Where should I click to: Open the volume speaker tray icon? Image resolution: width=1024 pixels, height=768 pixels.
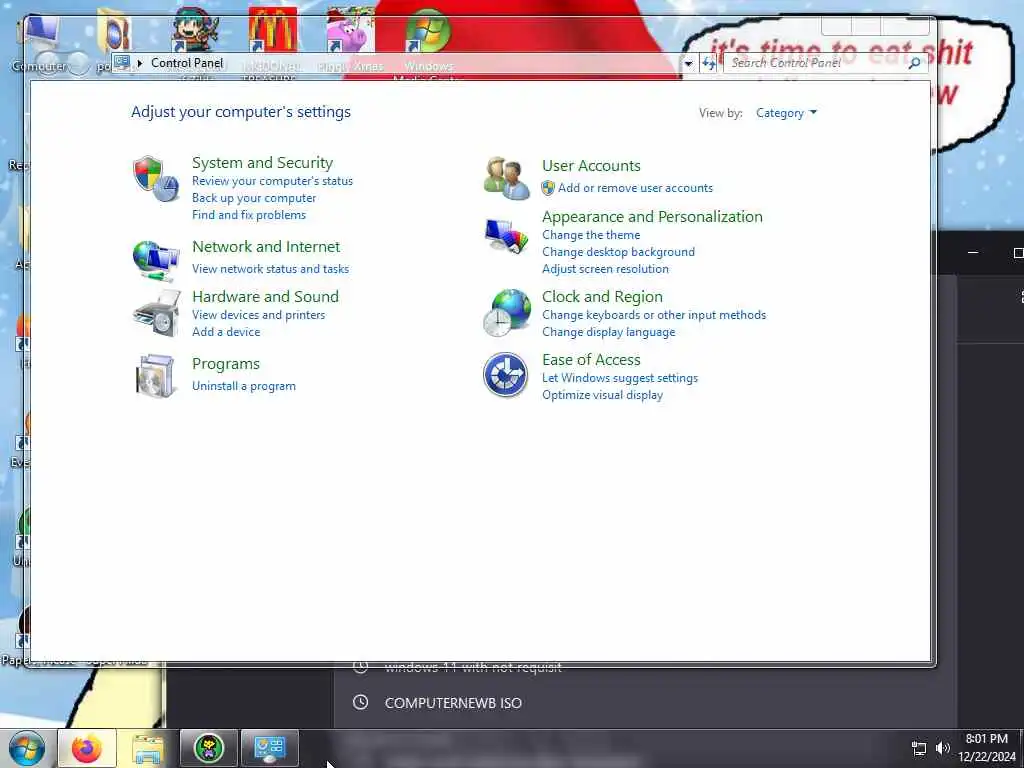pyautogui.click(x=942, y=748)
